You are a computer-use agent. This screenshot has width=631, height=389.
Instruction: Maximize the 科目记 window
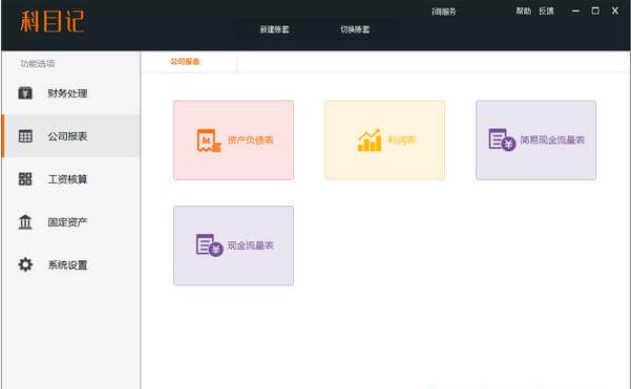point(595,11)
